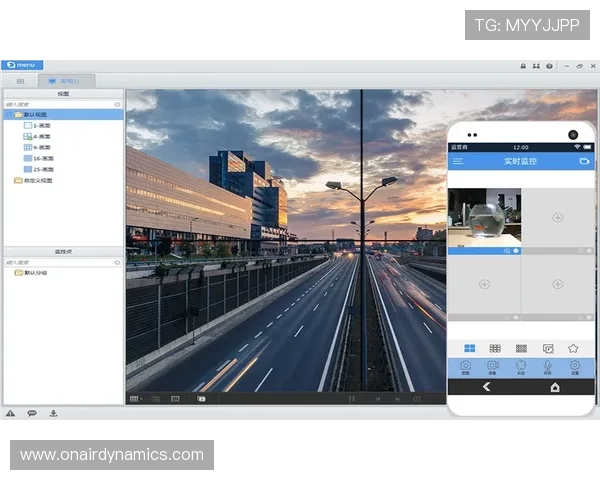
Task: Expand the 默认视图 folder
Action: [x=30, y=115]
